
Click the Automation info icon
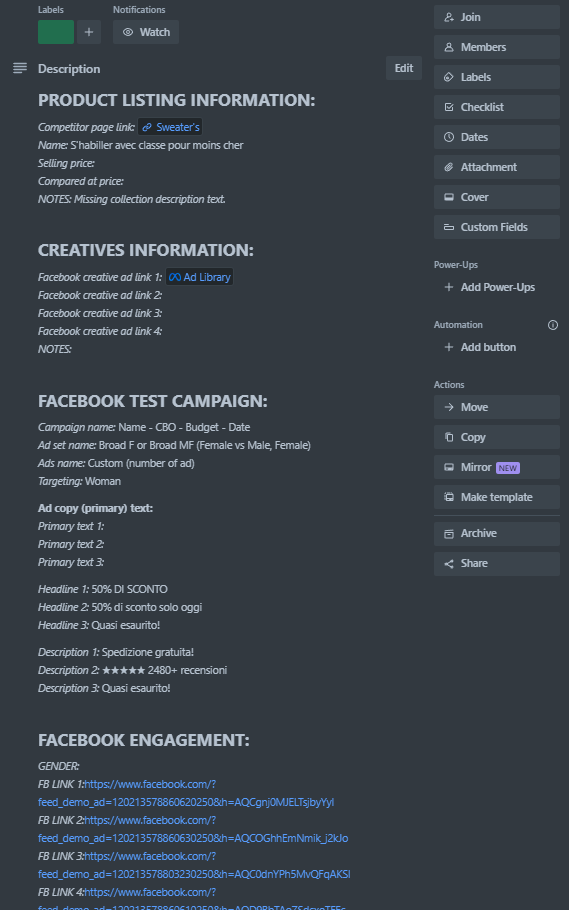coord(553,325)
